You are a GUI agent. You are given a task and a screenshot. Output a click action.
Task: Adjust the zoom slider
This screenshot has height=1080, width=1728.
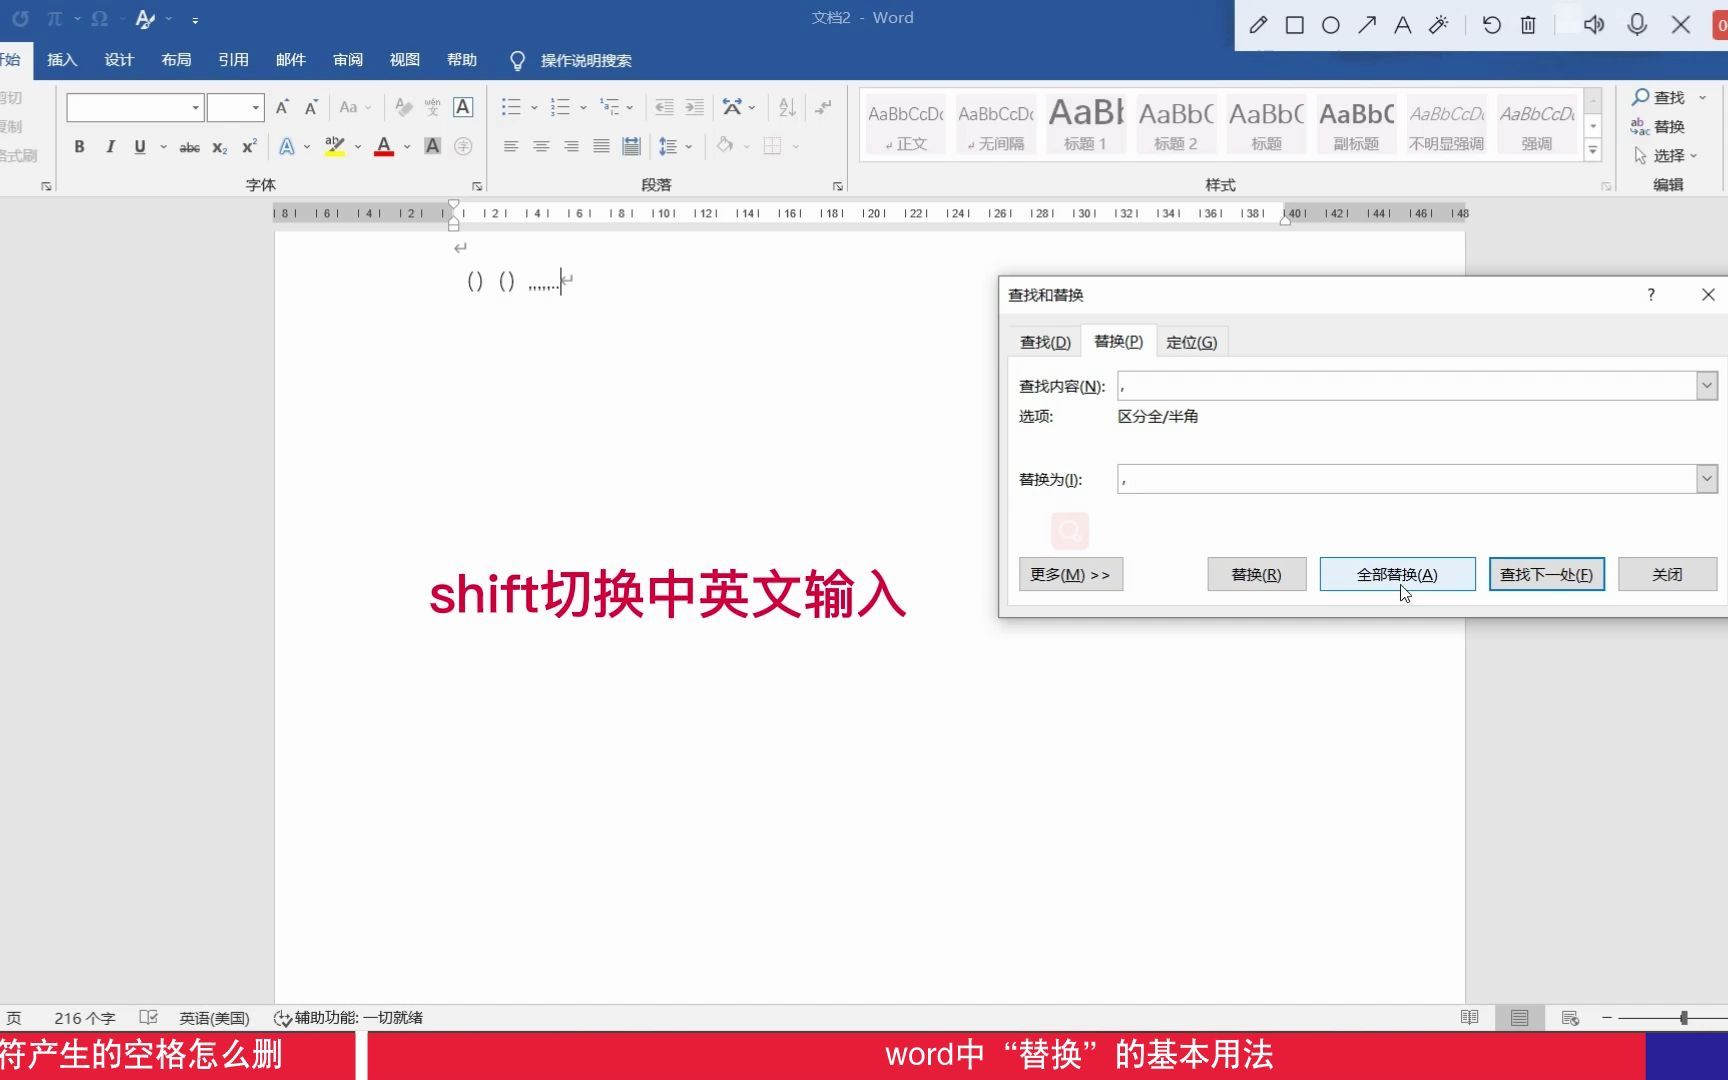(1684, 1018)
